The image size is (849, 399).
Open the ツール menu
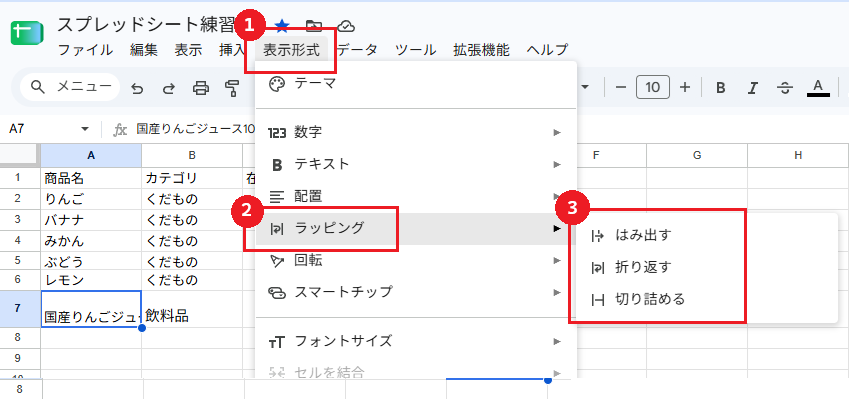(x=415, y=50)
